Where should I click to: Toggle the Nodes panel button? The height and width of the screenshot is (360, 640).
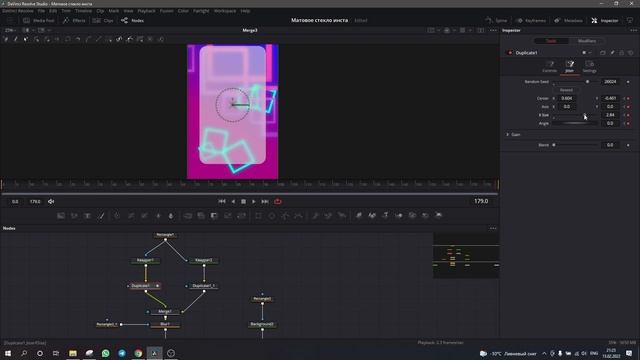(x=132, y=20)
